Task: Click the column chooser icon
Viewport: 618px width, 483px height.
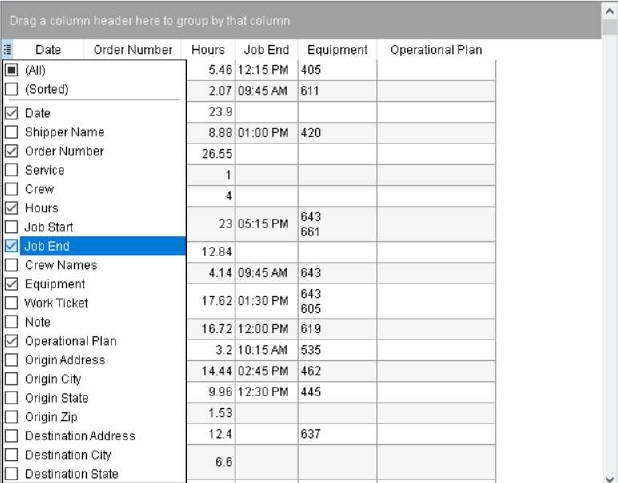Action: pyautogui.click(x=7, y=49)
